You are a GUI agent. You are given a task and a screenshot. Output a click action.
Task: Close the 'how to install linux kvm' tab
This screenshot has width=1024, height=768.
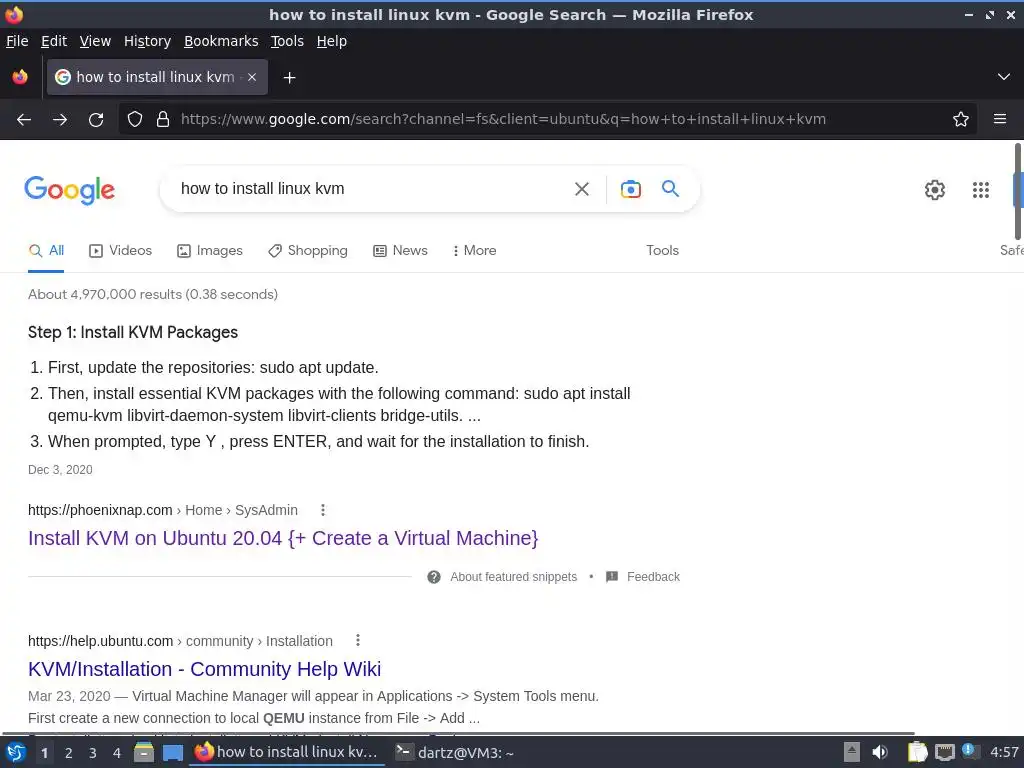[x=252, y=77]
